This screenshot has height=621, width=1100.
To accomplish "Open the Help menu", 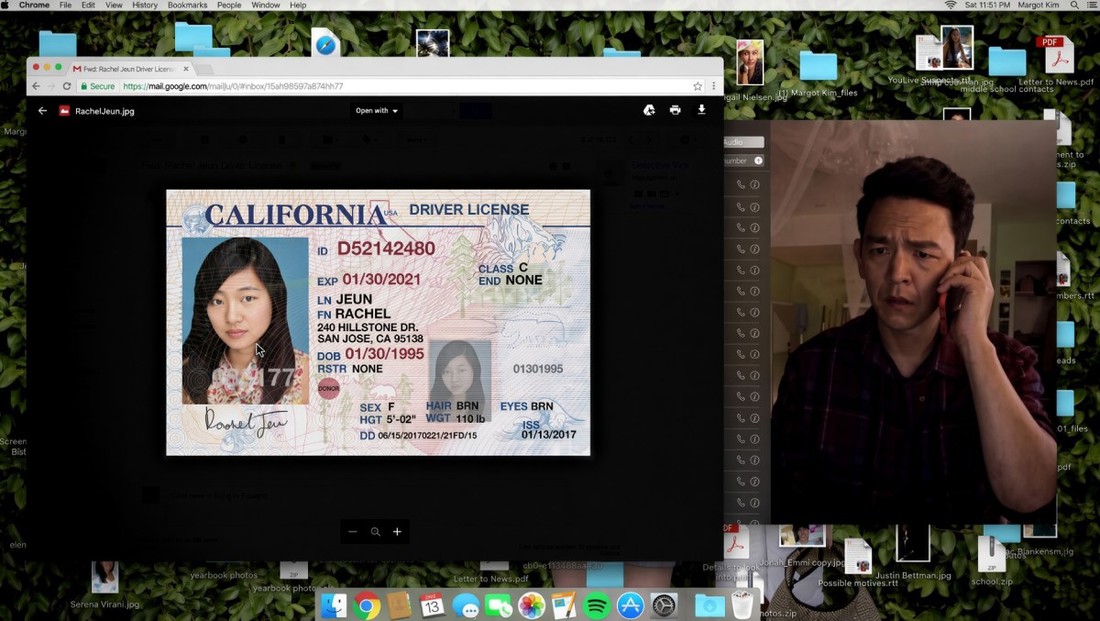I will 297,5.
